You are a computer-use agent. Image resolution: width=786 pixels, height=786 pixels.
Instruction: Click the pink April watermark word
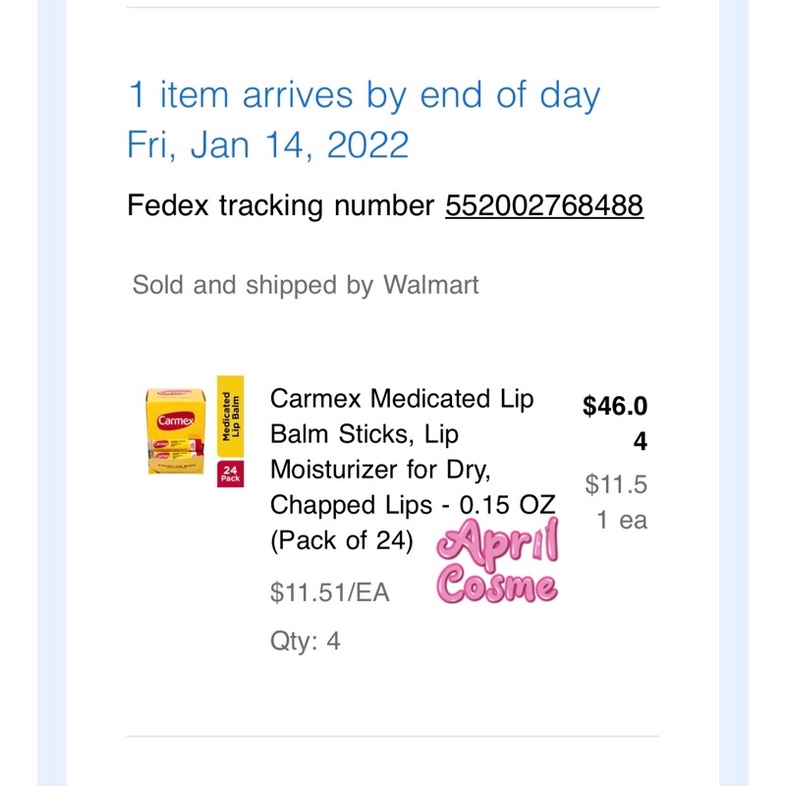pyautogui.click(x=496, y=546)
